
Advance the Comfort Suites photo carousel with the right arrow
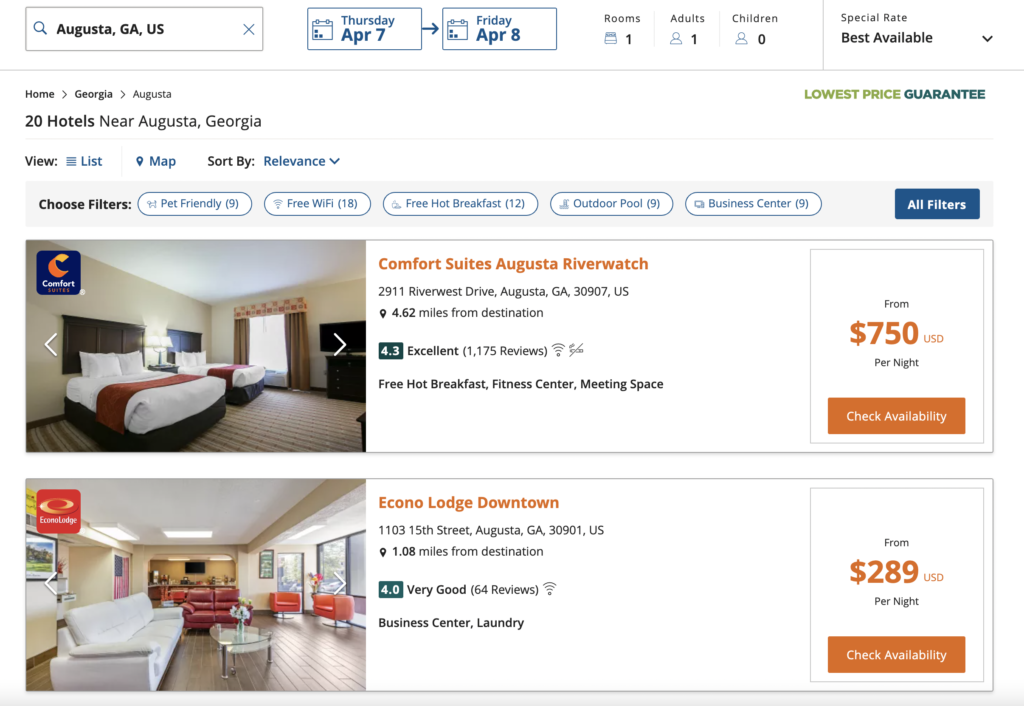coord(339,344)
